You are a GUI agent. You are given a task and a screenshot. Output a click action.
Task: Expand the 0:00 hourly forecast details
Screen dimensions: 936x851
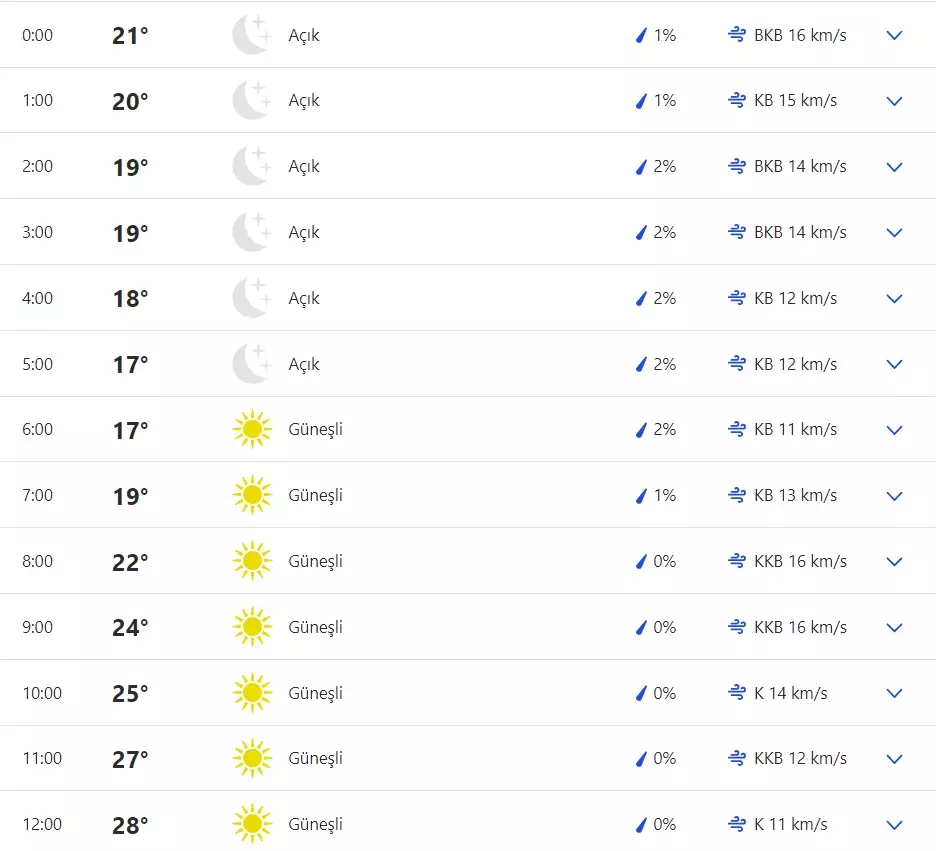pyautogui.click(x=894, y=35)
